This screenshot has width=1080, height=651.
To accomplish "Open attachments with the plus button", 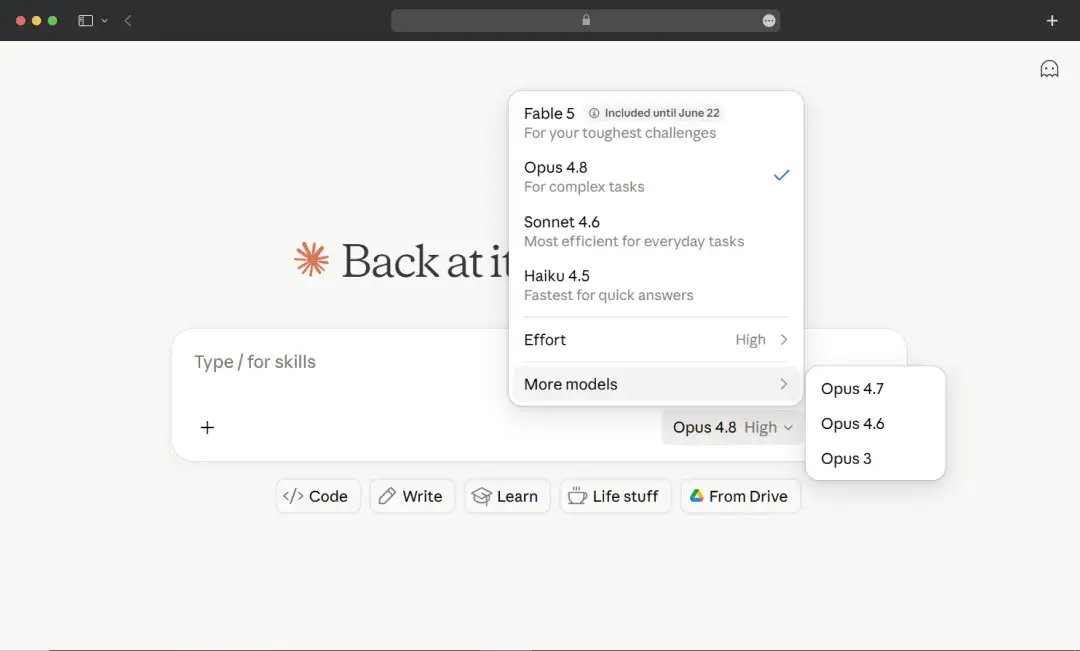I will [x=207, y=427].
